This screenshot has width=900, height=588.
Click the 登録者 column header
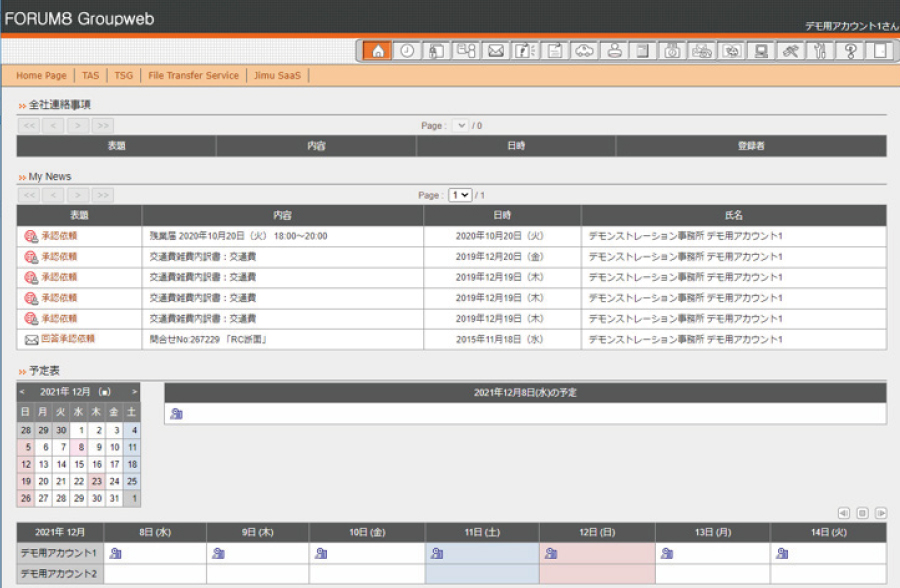(751, 146)
